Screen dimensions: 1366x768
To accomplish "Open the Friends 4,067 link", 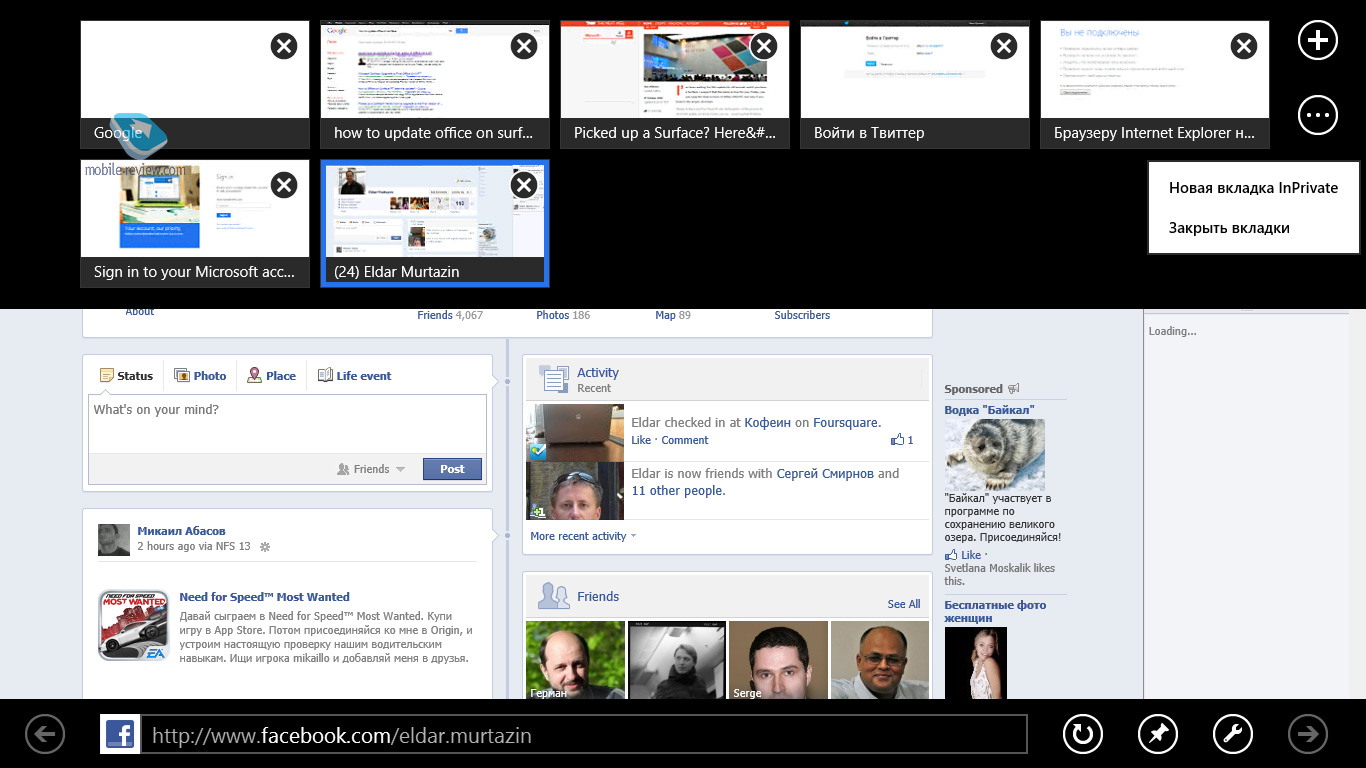I will point(450,315).
